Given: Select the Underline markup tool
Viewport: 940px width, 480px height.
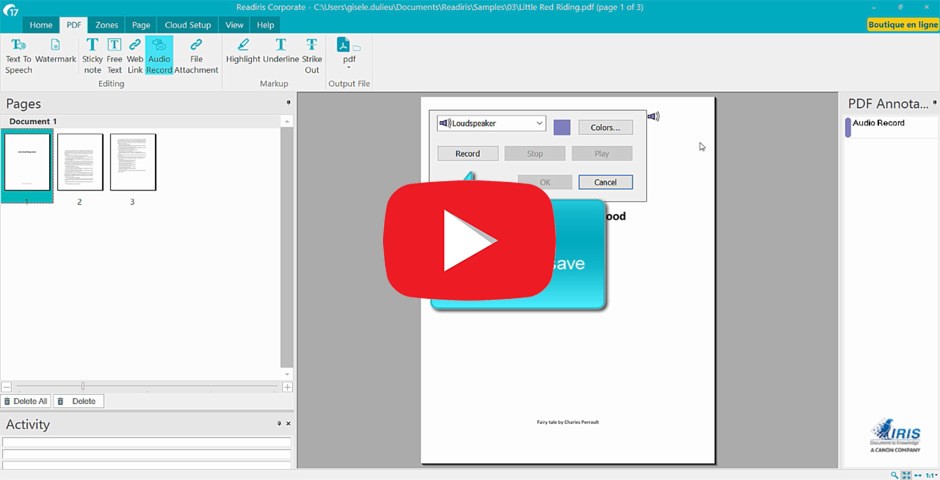Looking at the screenshot, I should tap(281, 51).
